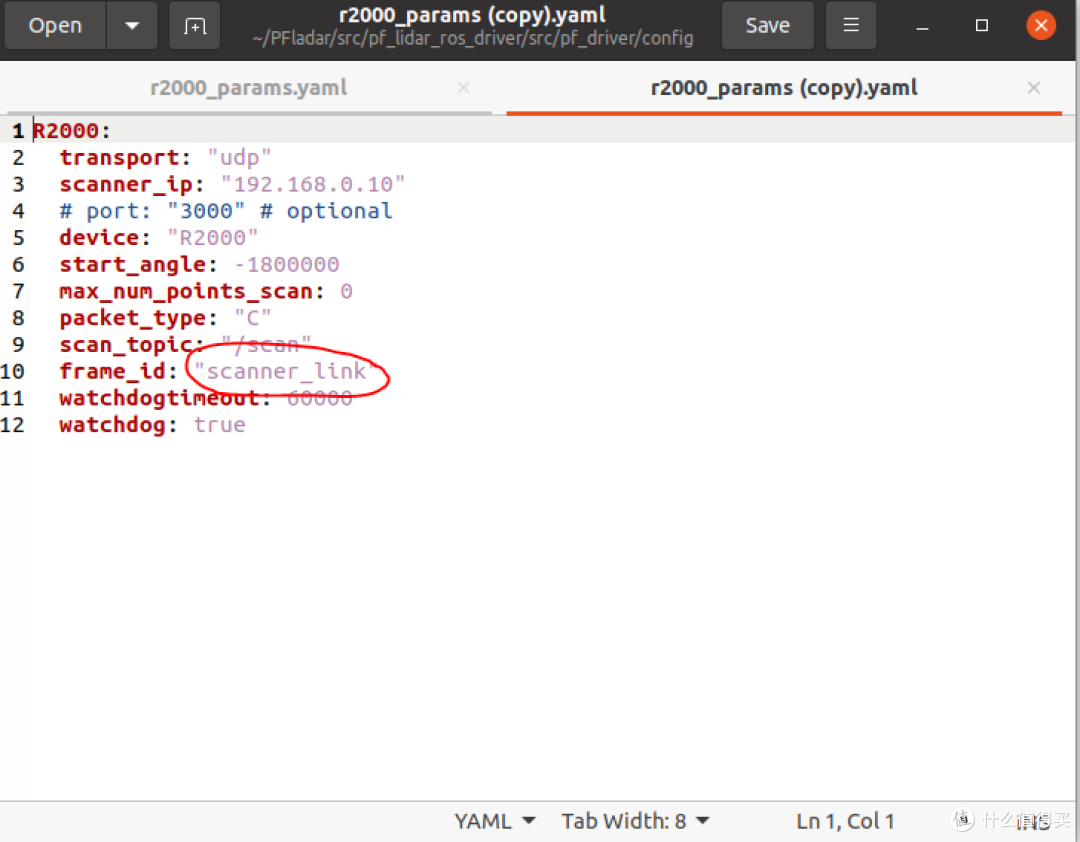Save the current file
This screenshot has width=1080, height=842.
click(767, 25)
